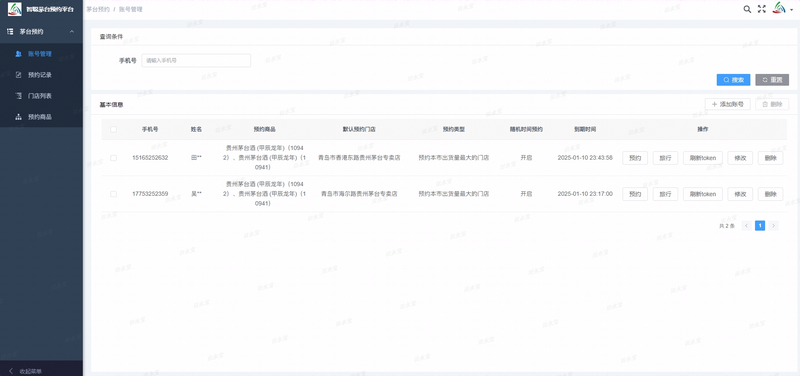800x376 pixels.
Task: Click 修改 for the 15165252632 row
Action: 740,158
